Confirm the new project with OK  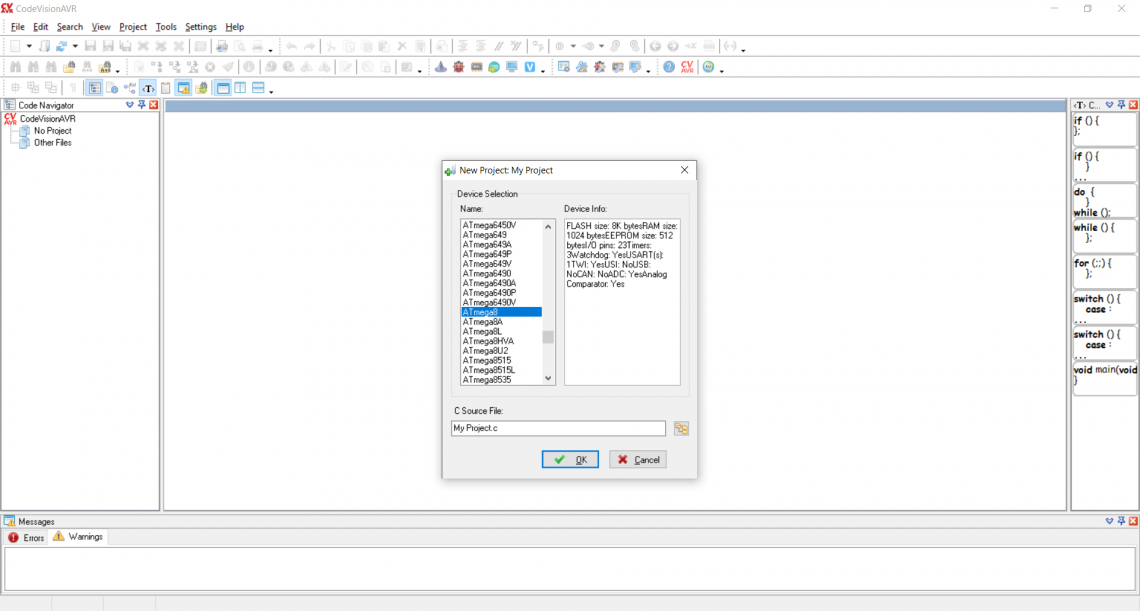(570, 460)
